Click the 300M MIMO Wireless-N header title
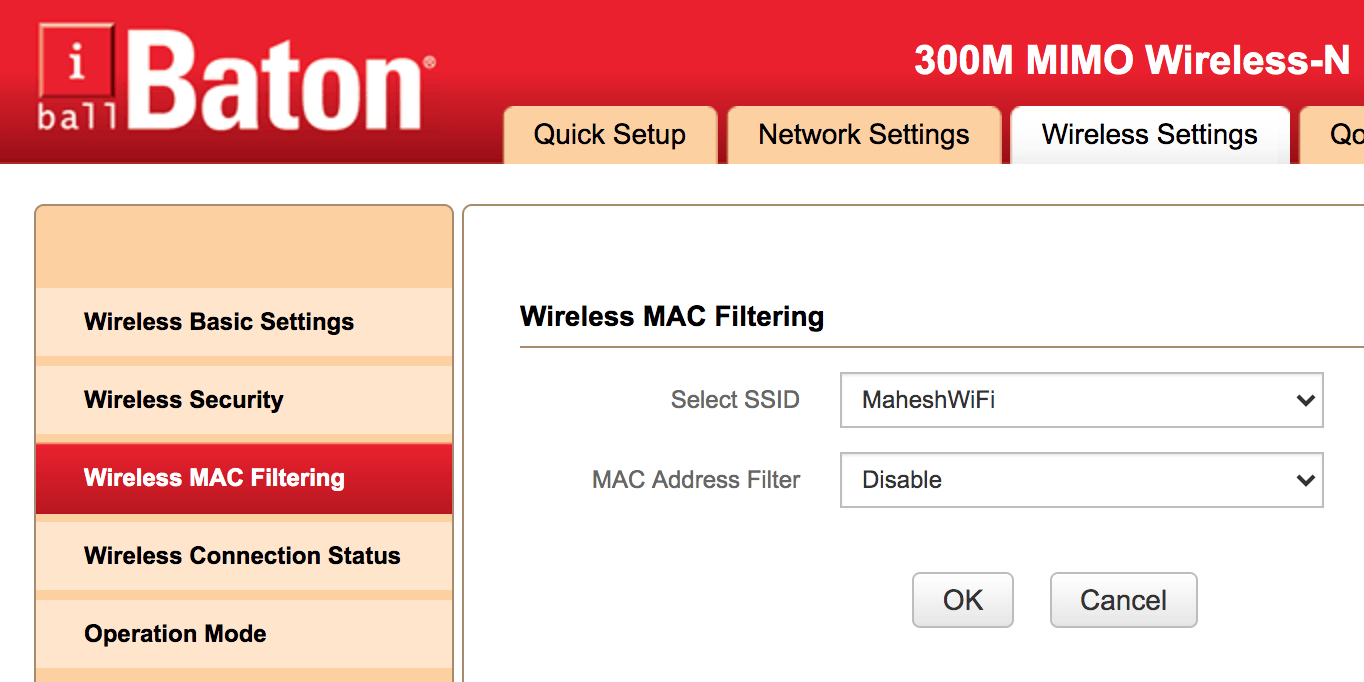Viewport: 1364px width, 682px height. 1132,61
